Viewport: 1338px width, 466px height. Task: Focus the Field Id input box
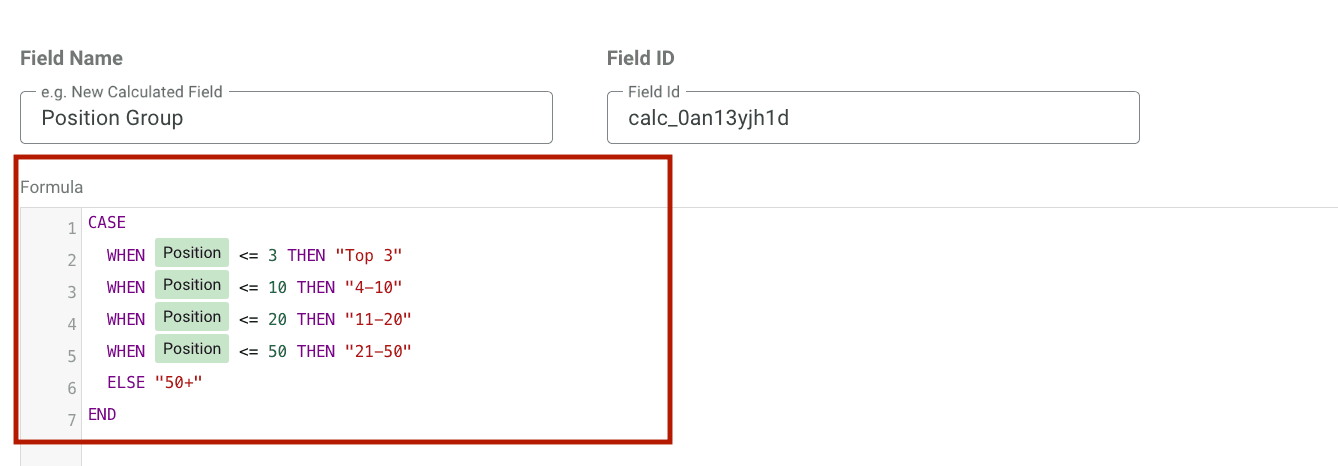point(872,118)
